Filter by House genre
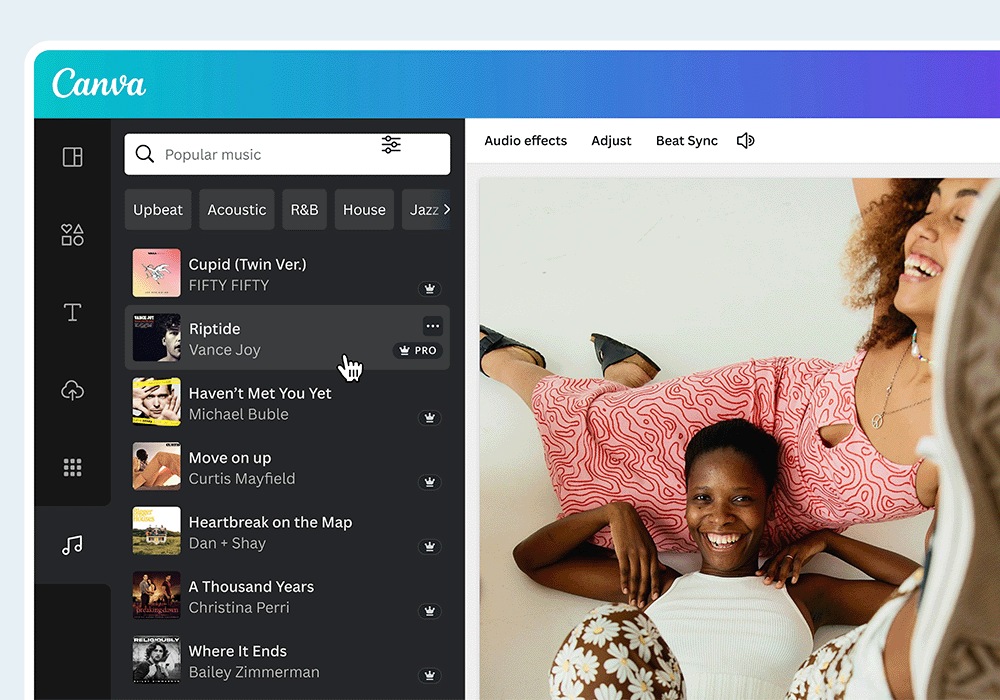The height and width of the screenshot is (700, 1000). coord(364,209)
